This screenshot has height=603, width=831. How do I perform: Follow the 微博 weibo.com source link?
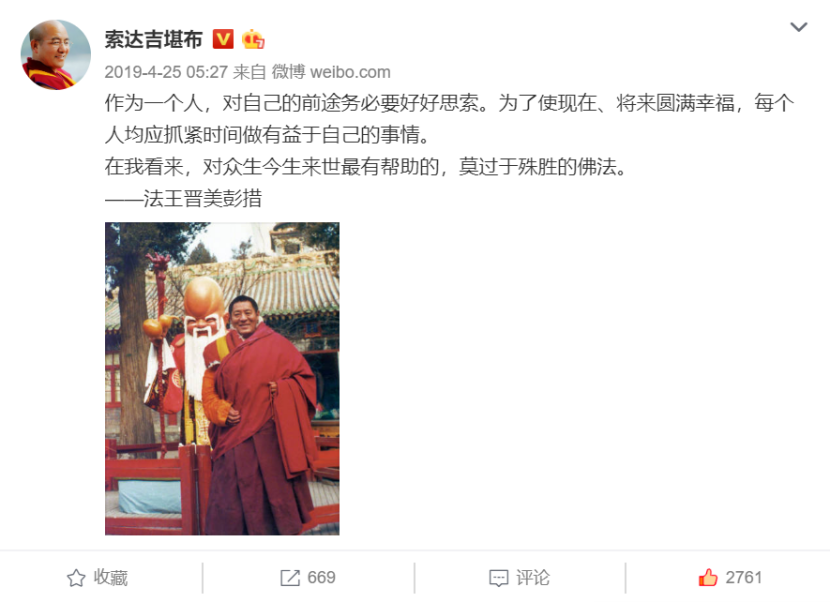[x=331, y=72]
